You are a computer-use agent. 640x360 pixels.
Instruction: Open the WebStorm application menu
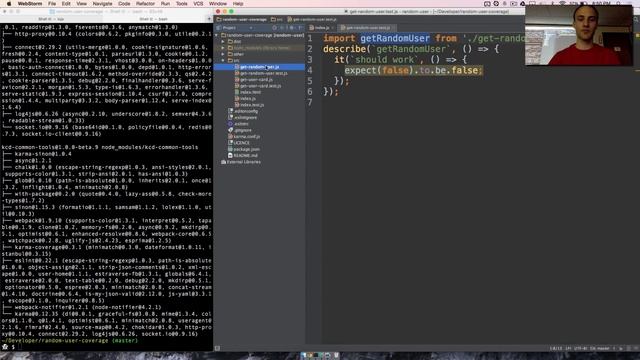30,4
